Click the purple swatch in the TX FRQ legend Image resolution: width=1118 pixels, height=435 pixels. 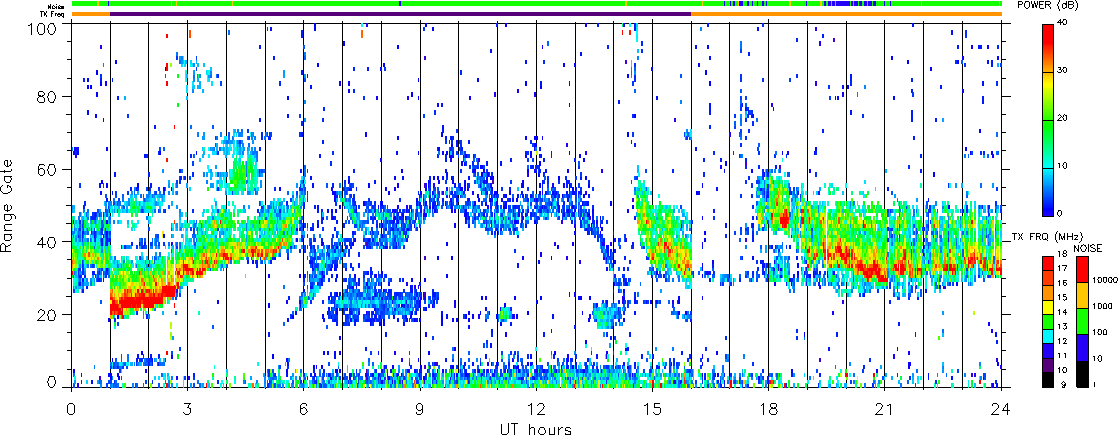(x=1048, y=365)
